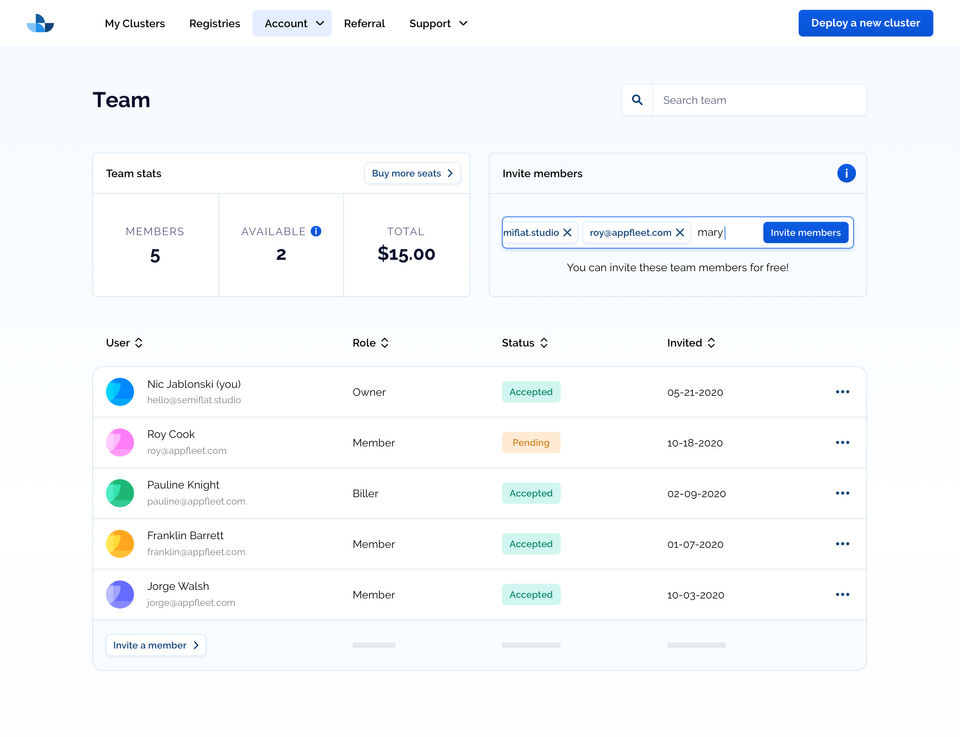This screenshot has width=960, height=737.
Task: Click Franklin Barrett's Accepted status badge
Action: [x=531, y=544]
